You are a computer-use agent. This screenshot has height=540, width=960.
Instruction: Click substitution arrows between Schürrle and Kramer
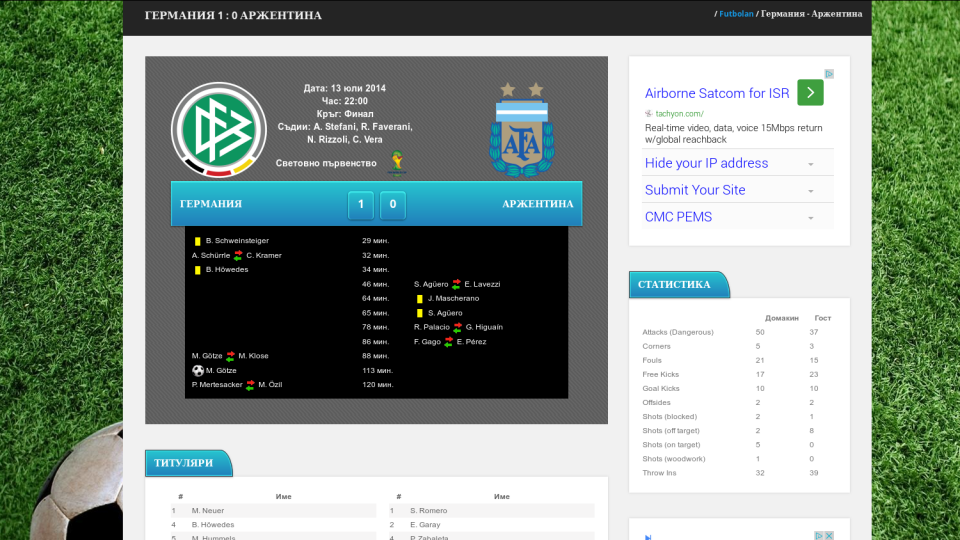point(238,255)
